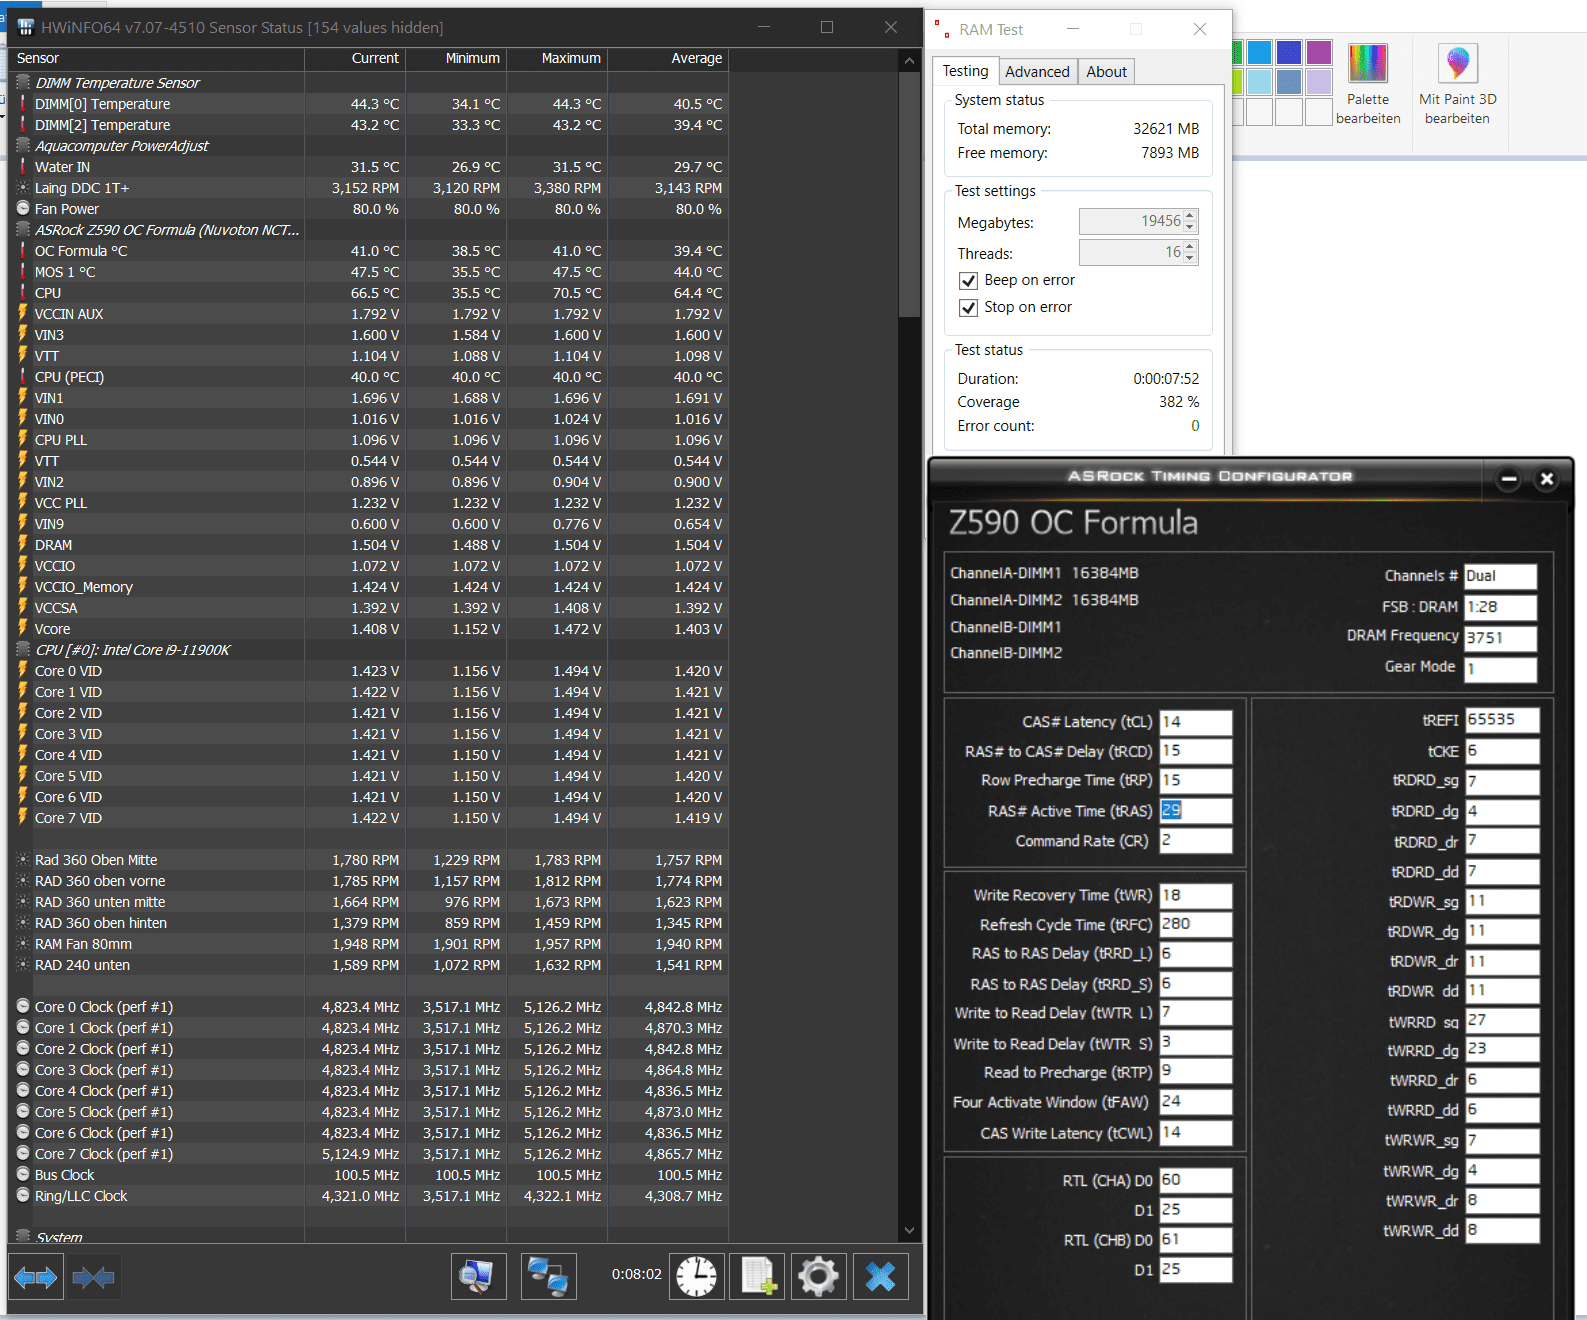Decrease the Megabytes spinner down arrow
Viewport: 1587px width, 1320px height.
pos(1190,228)
